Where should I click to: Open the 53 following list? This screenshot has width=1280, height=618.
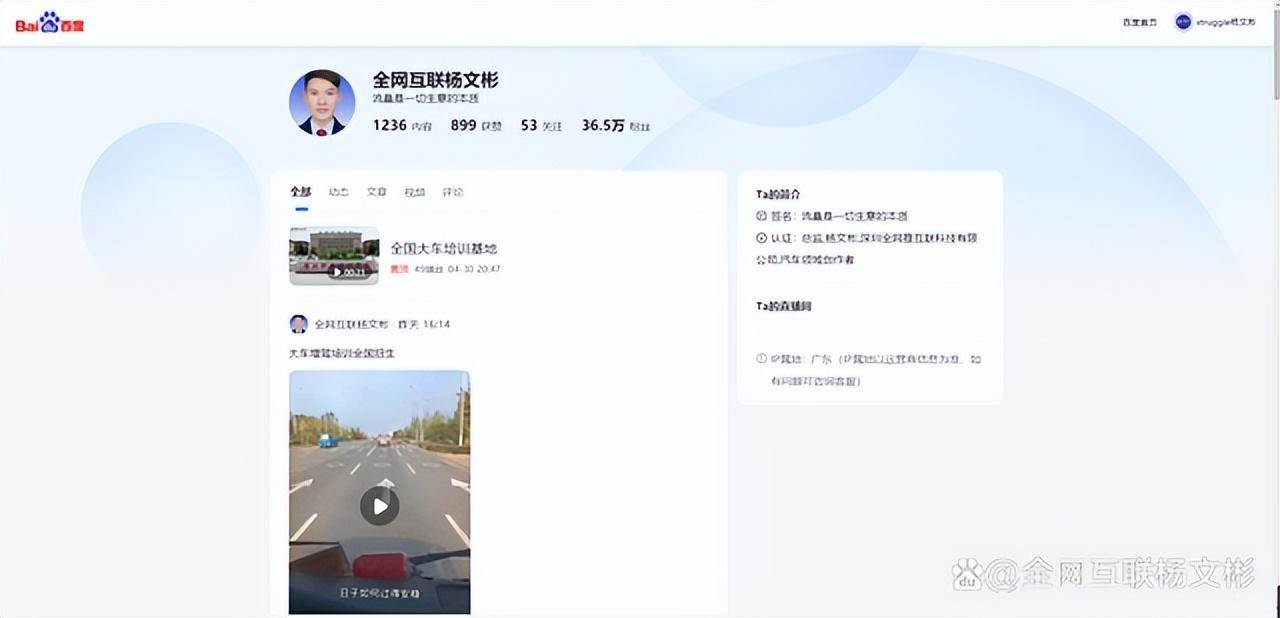[541, 126]
